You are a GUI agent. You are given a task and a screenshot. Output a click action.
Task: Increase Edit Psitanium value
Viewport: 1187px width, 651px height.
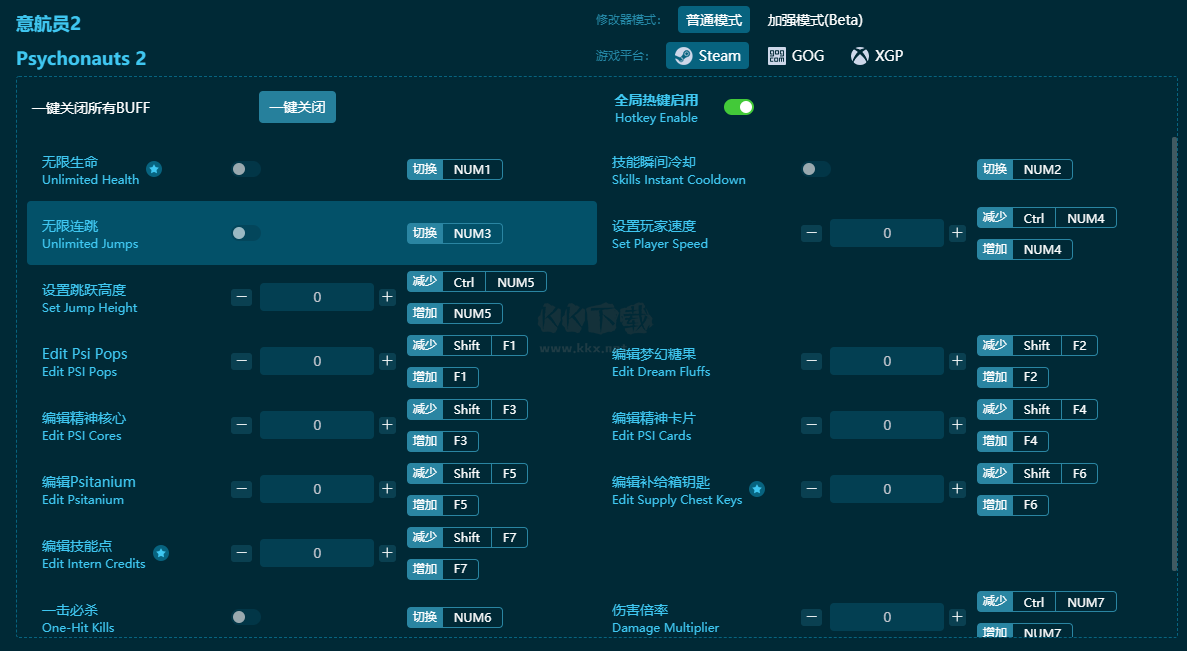[387, 489]
